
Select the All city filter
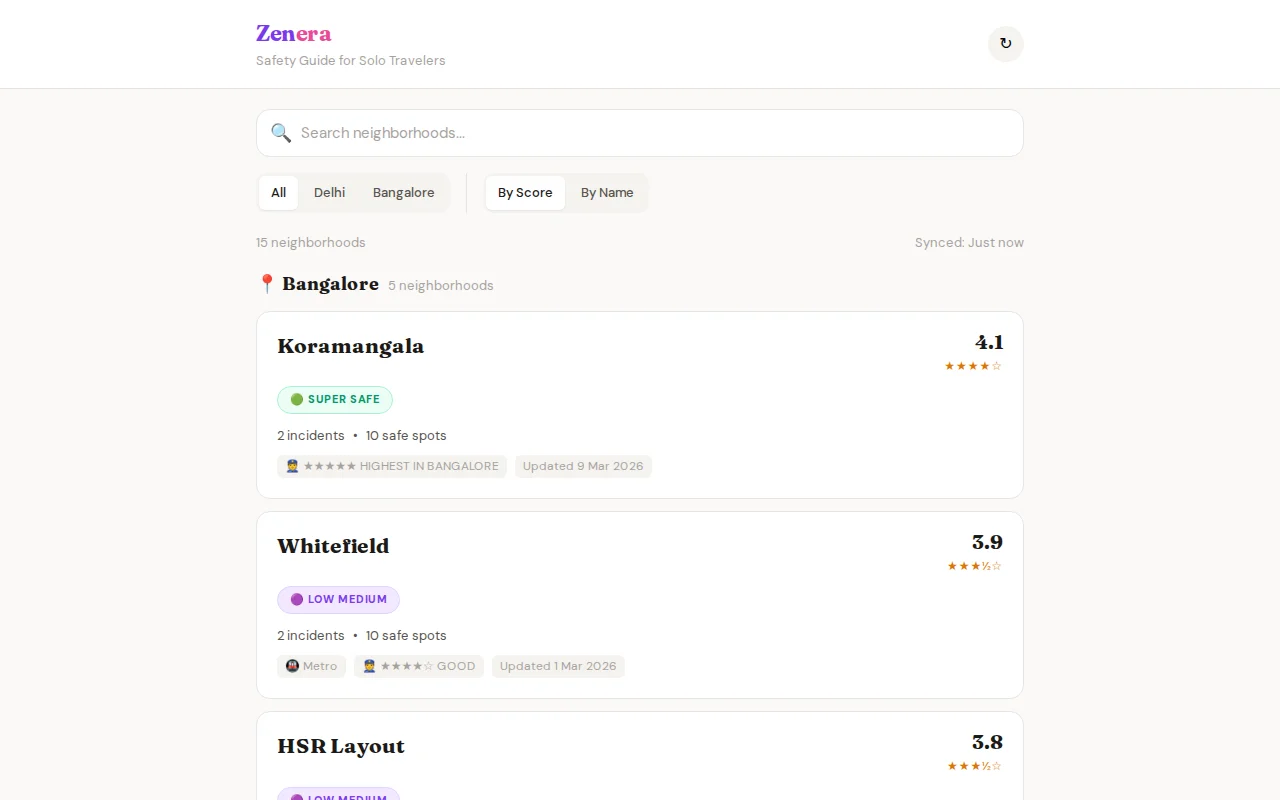point(278,193)
